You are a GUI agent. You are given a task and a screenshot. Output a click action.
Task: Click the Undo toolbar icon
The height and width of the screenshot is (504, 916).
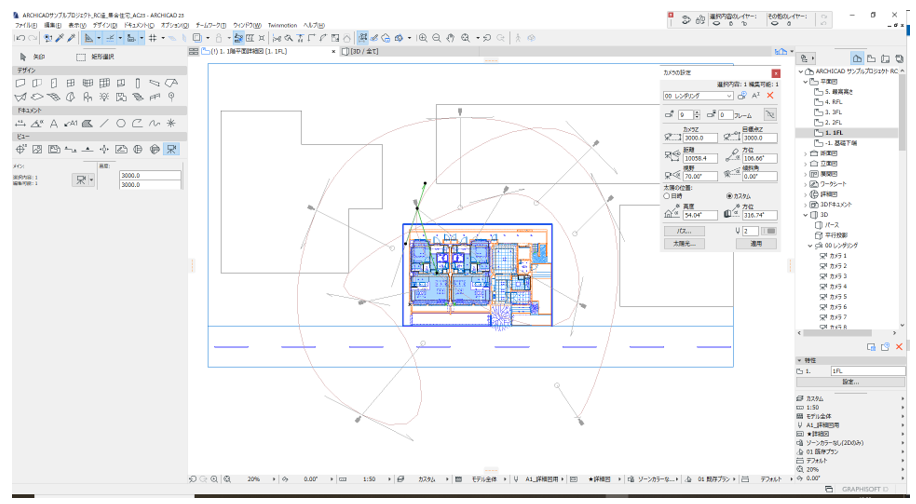(20, 38)
